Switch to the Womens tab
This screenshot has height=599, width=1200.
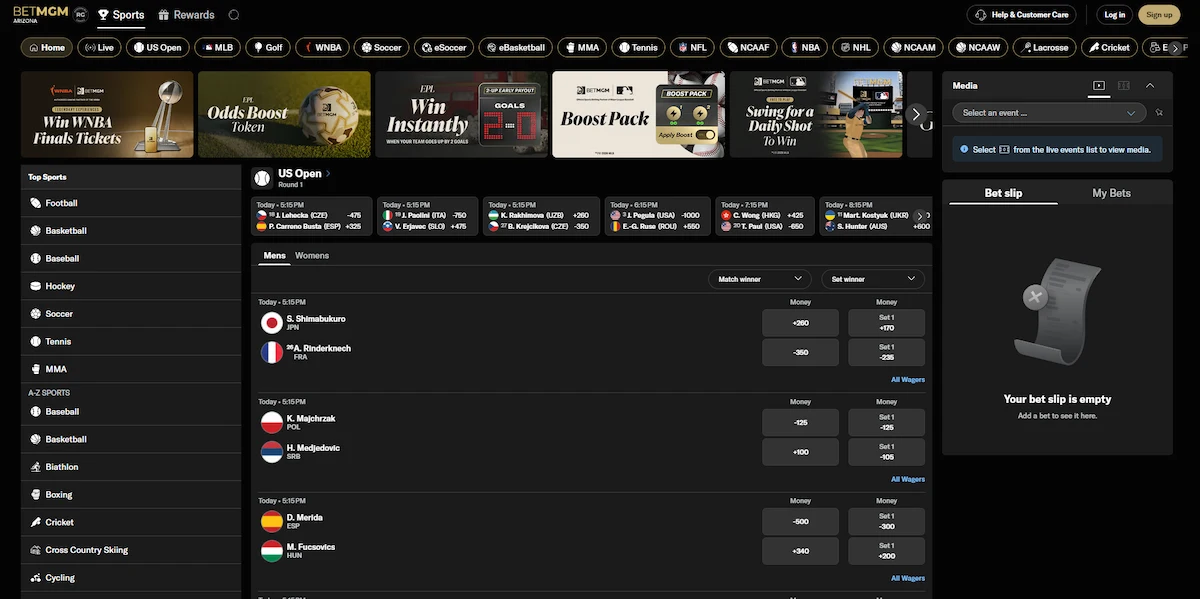pos(312,256)
